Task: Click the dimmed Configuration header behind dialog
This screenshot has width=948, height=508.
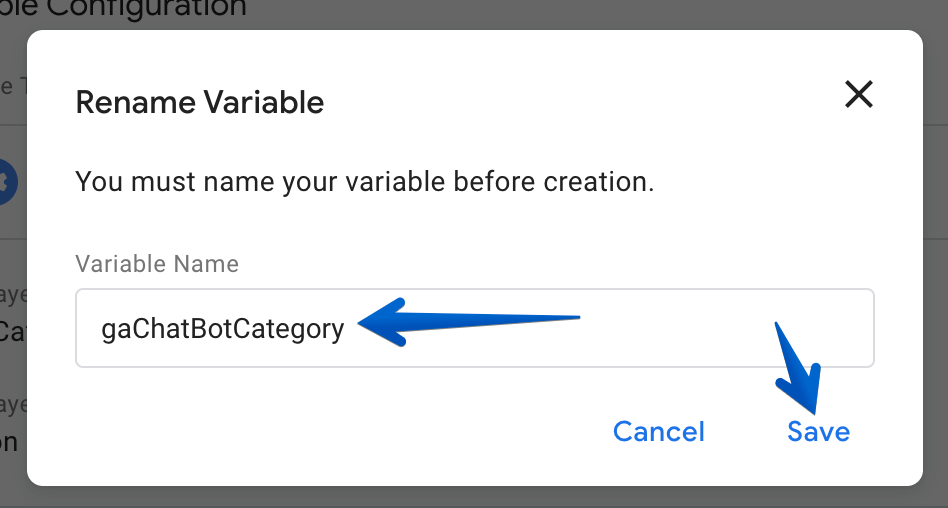Action: (x=123, y=8)
